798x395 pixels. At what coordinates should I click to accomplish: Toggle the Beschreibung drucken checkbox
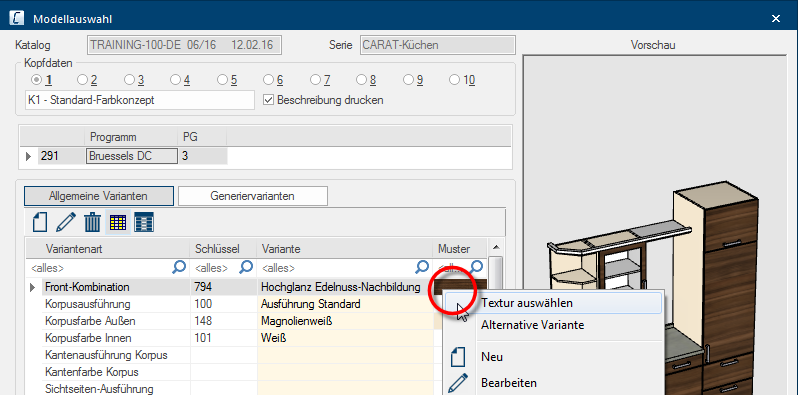[268, 100]
